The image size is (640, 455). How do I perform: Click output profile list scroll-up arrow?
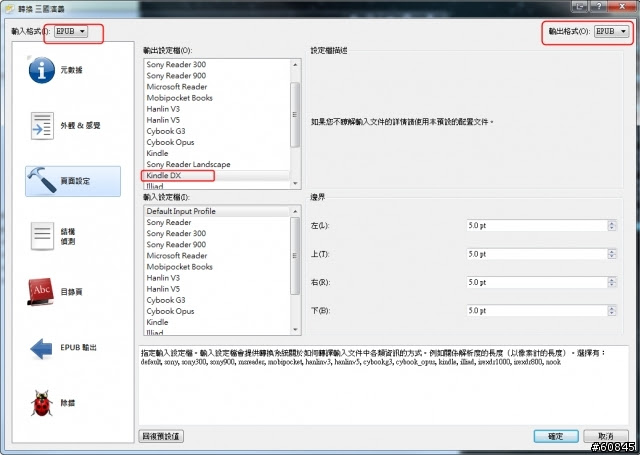tap(295, 64)
